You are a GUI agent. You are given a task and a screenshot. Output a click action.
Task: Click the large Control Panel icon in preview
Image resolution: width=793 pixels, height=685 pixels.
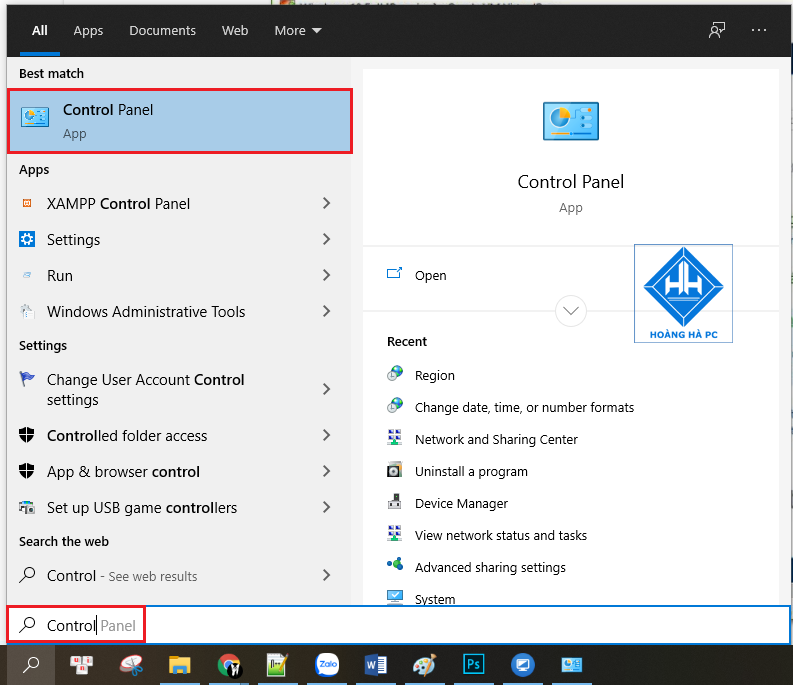tap(570, 121)
